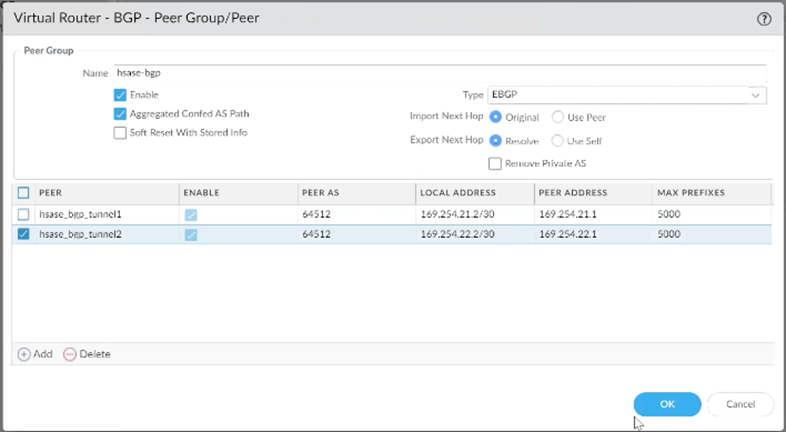
Task: Open the Type EBGP dropdown
Action: [626, 95]
